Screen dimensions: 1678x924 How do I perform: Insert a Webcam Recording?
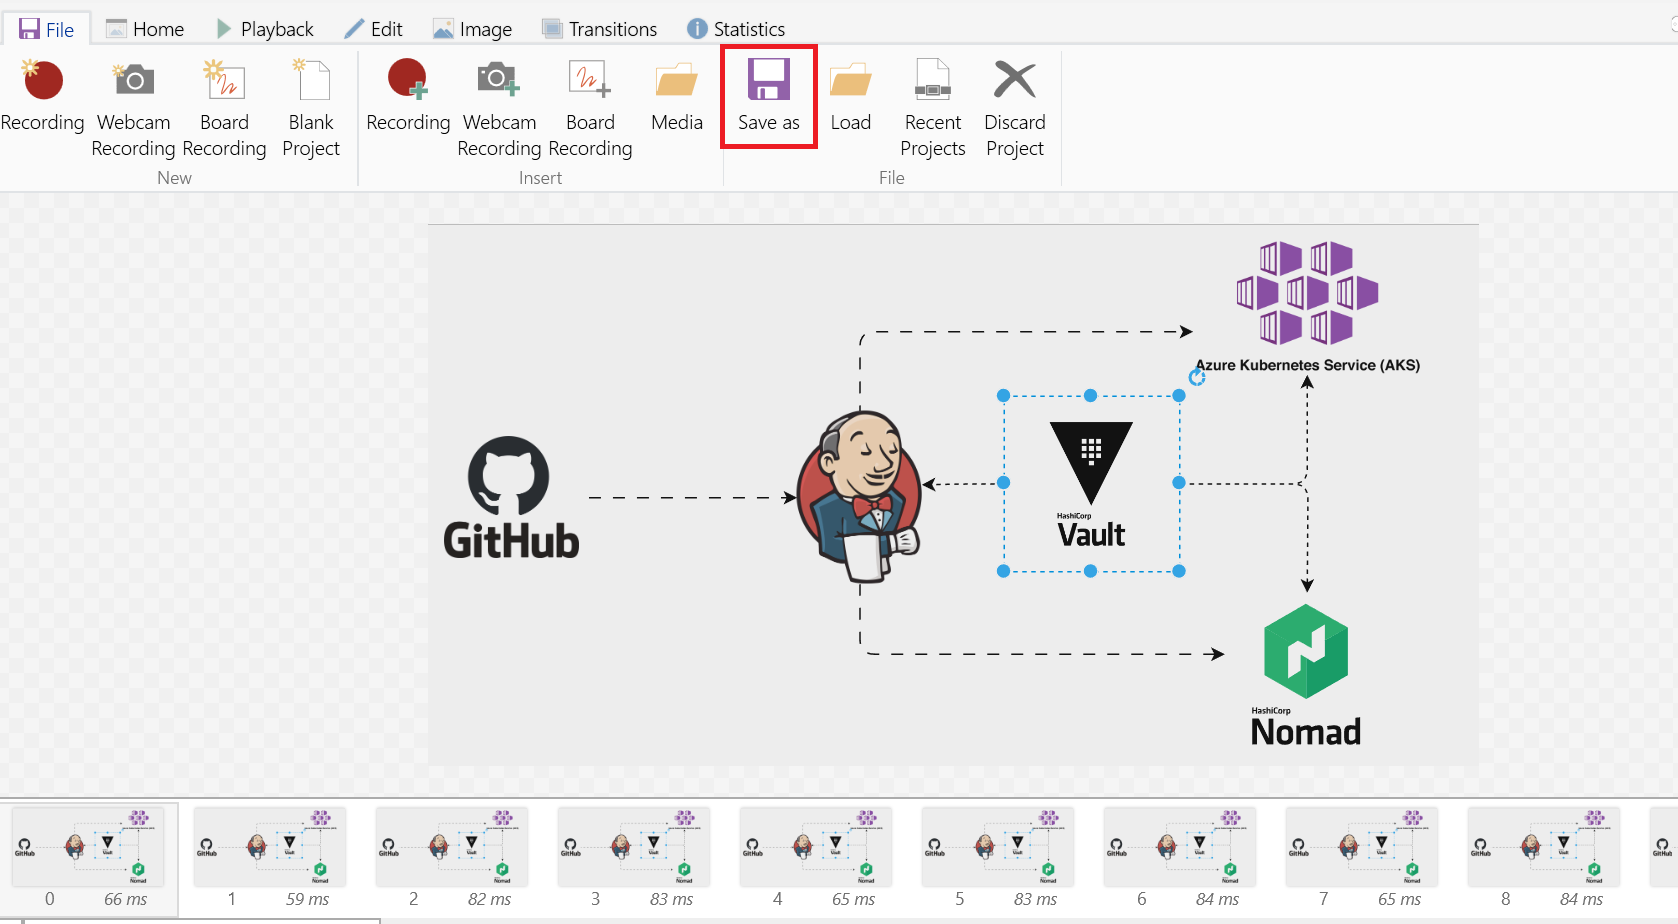(x=499, y=108)
